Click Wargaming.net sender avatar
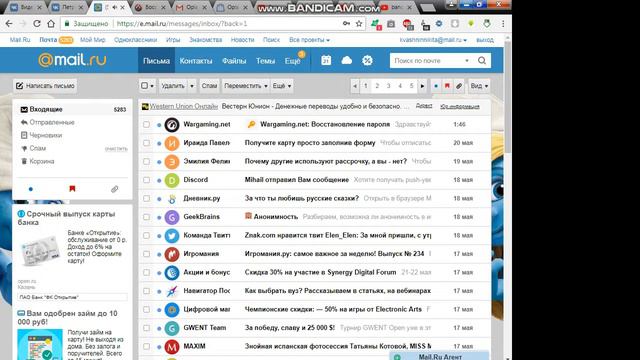 (172, 124)
